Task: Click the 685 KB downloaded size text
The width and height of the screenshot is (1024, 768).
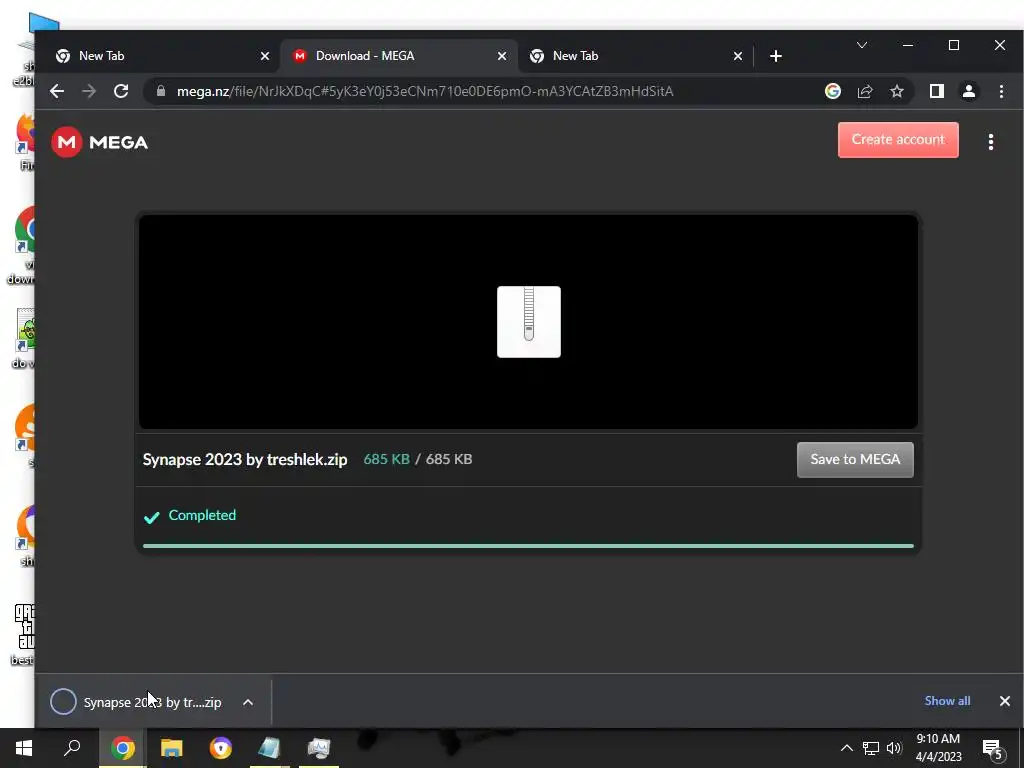Action: 387,460
